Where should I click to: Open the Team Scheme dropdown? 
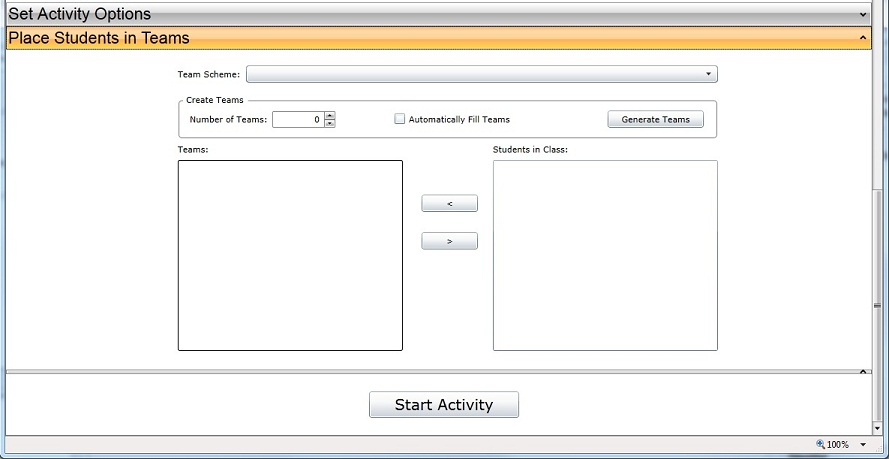481,74
